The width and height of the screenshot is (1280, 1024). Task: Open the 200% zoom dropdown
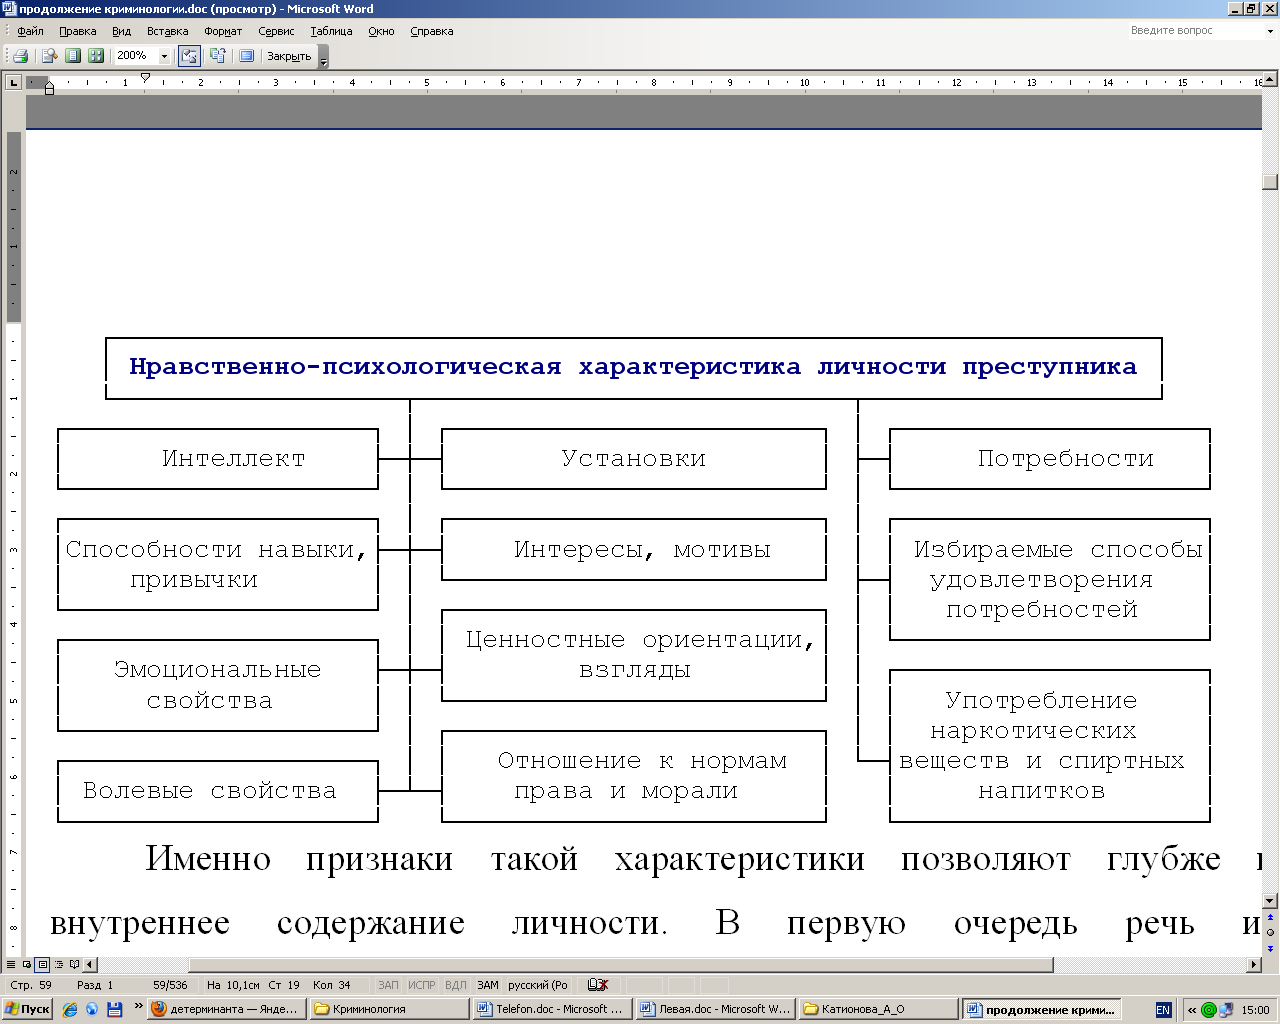point(165,56)
